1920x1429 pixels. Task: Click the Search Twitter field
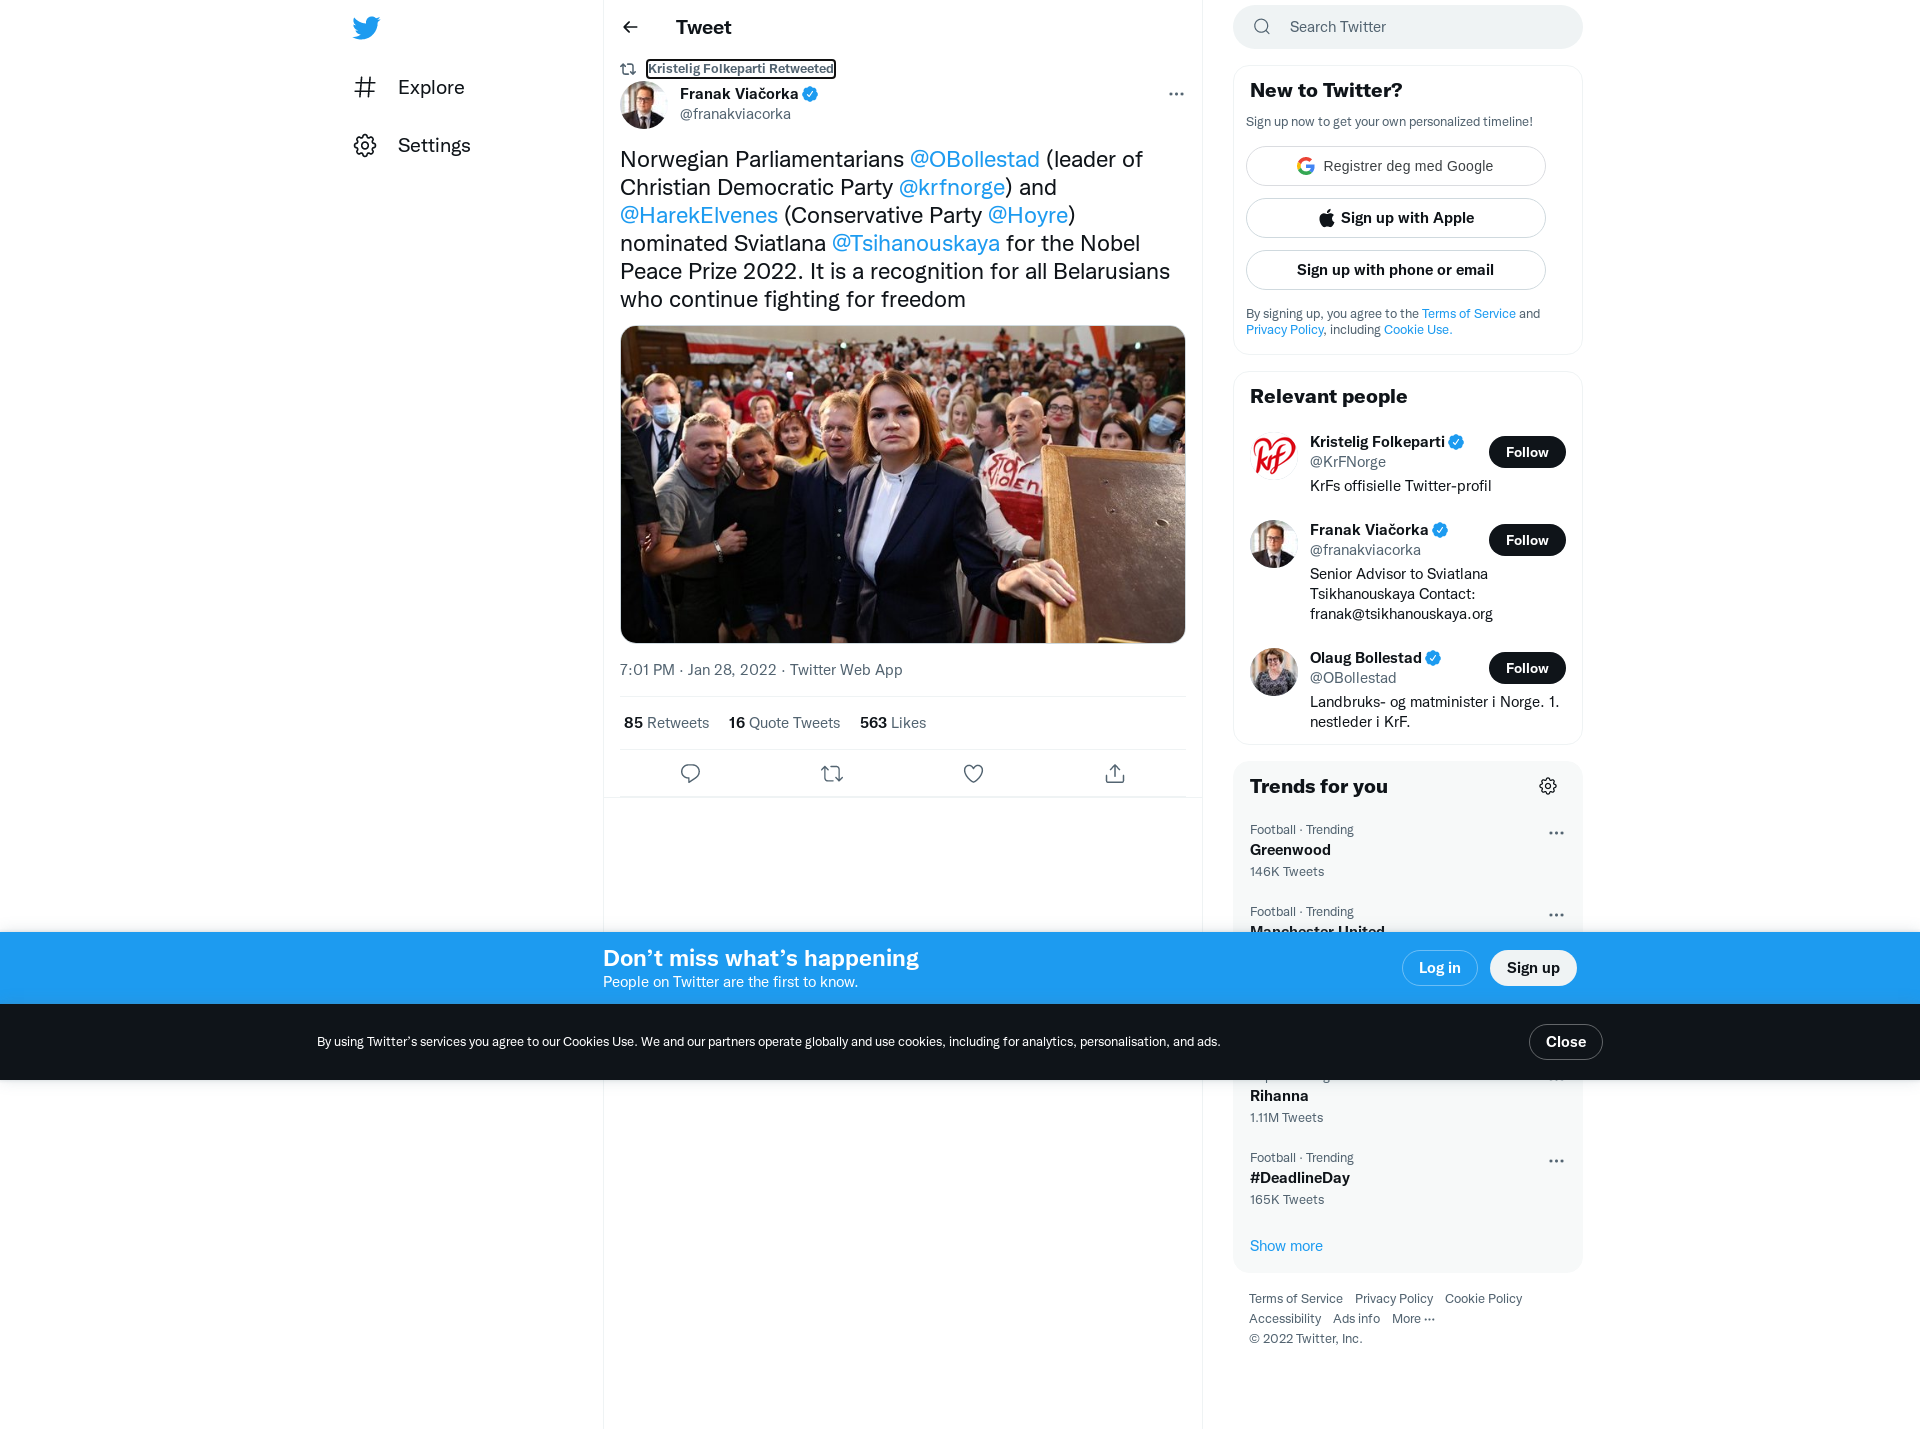(1408, 27)
